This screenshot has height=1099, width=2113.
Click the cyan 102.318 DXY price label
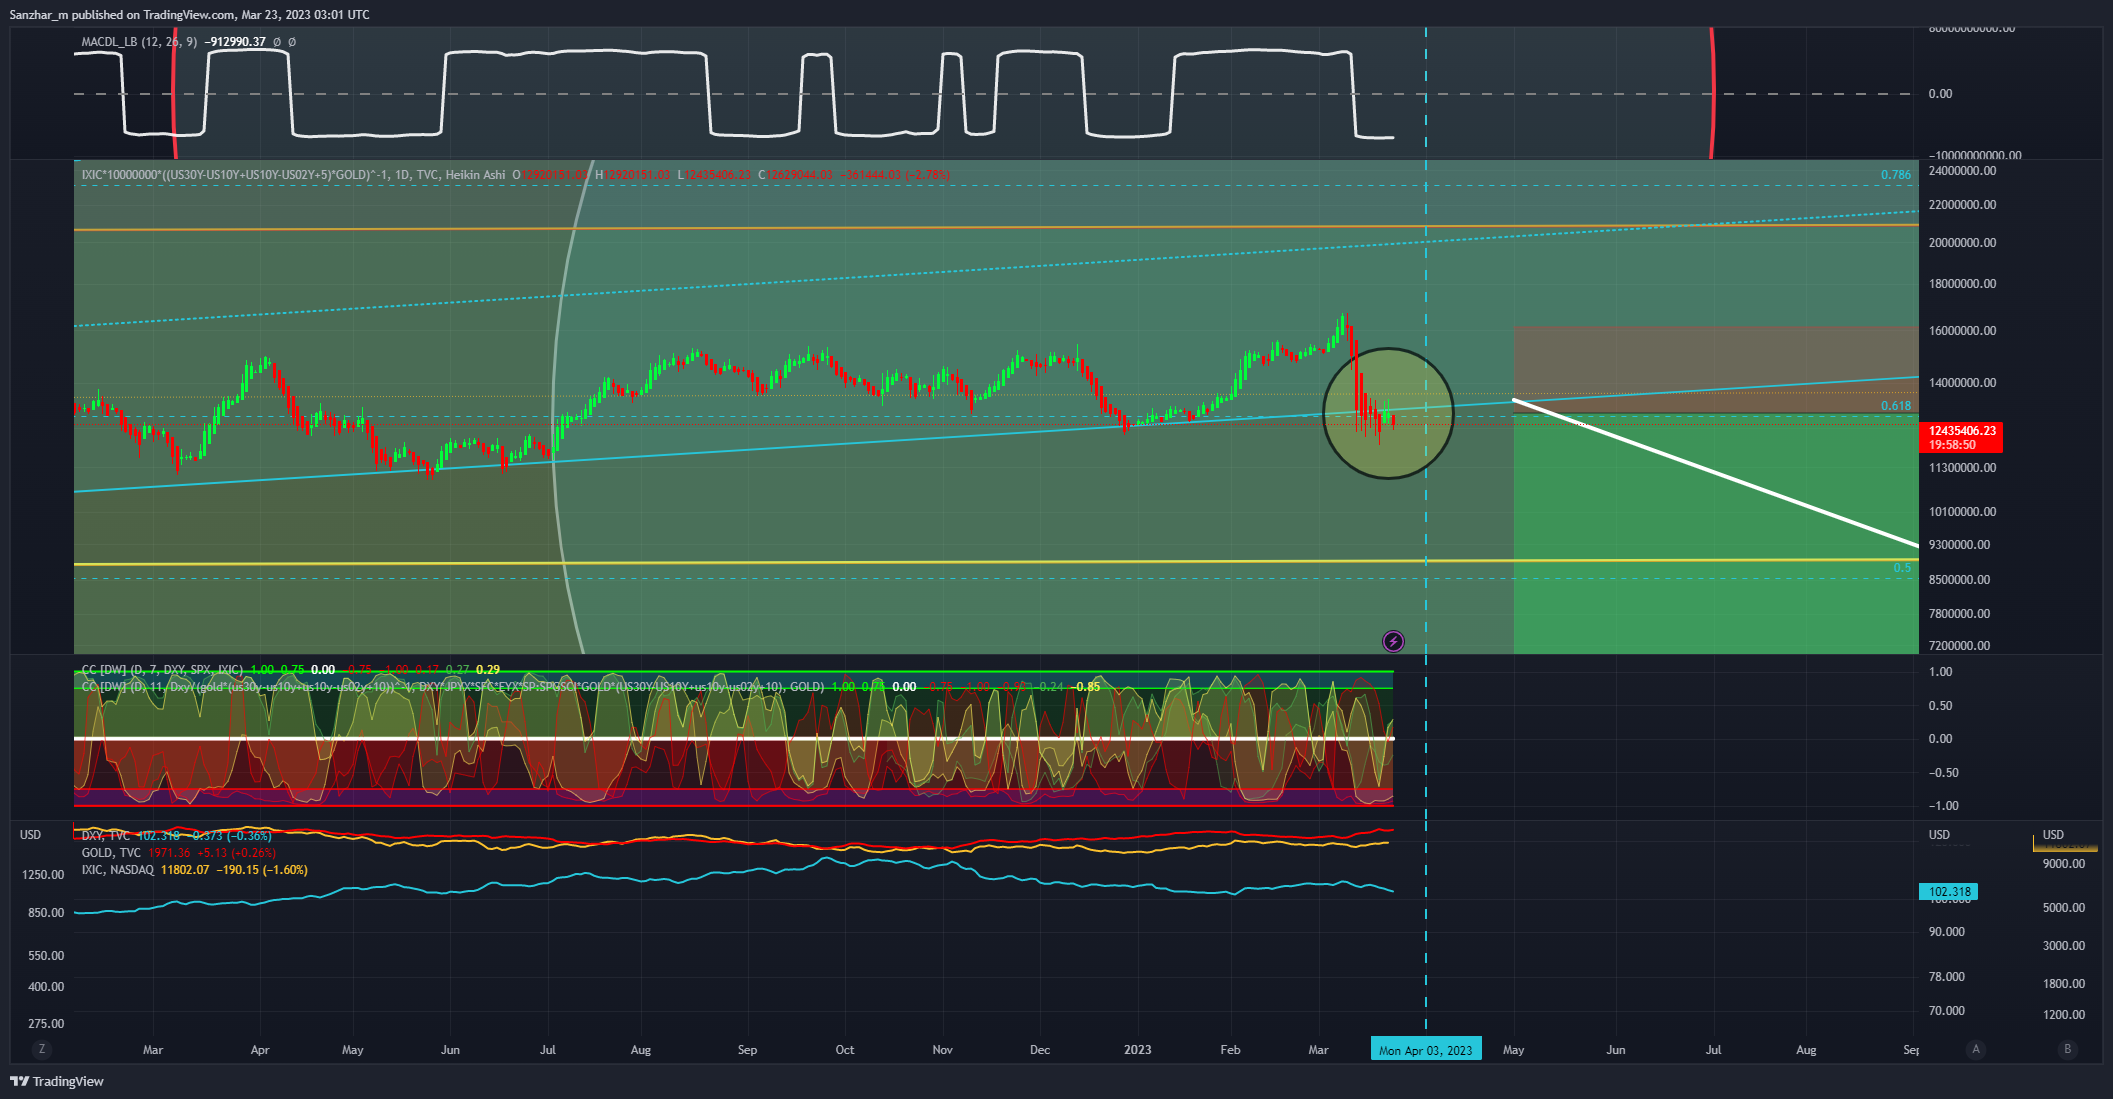[1949, 892]
